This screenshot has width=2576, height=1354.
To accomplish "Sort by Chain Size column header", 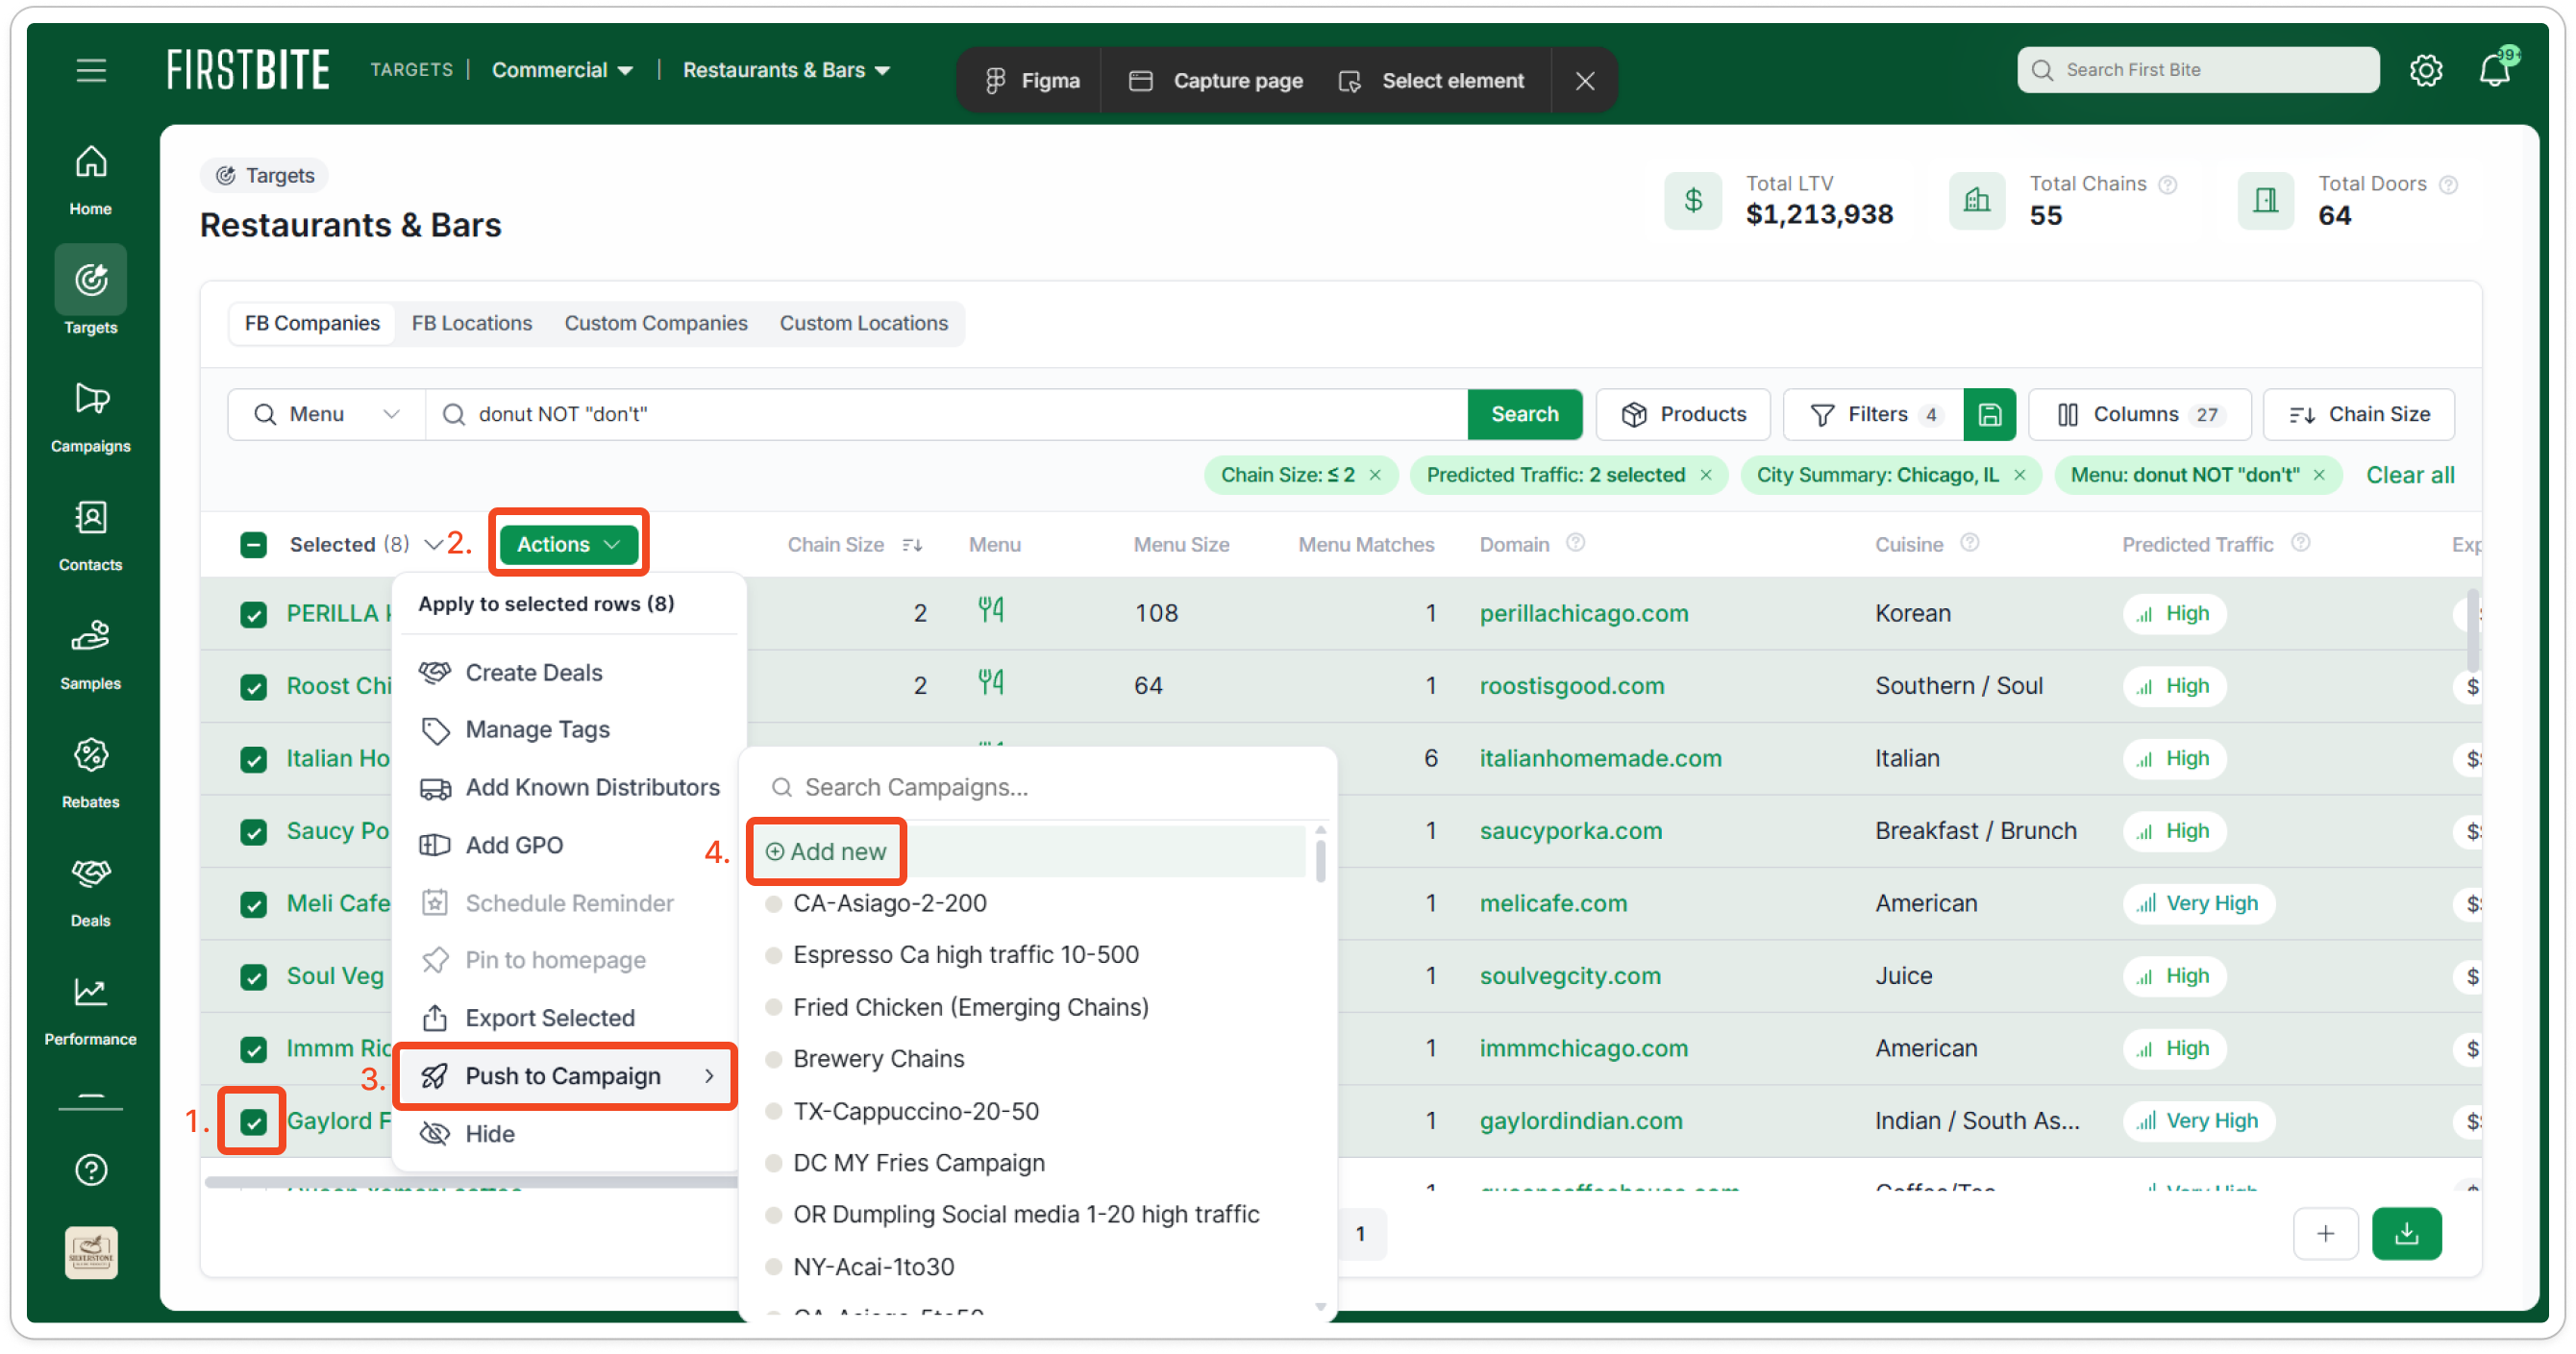I will 854,544.
